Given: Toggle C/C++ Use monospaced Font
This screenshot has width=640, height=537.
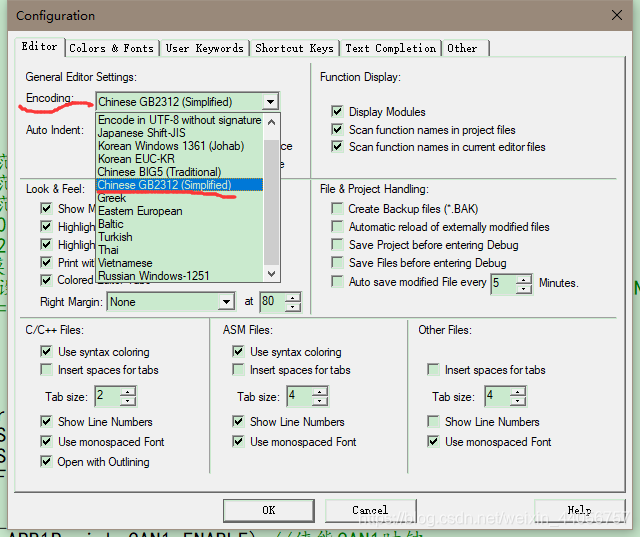Looking at the screenshot, I should point(46,442).
